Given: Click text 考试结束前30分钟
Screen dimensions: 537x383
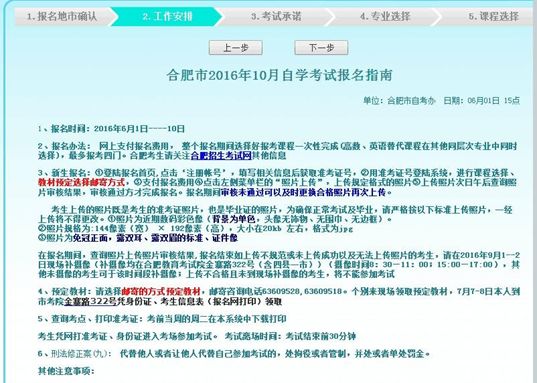Looking at the screenshot, I should (x=321, y=336).
